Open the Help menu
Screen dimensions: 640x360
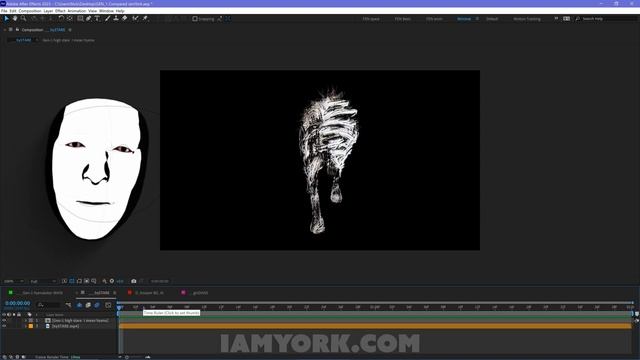(120, 11)
